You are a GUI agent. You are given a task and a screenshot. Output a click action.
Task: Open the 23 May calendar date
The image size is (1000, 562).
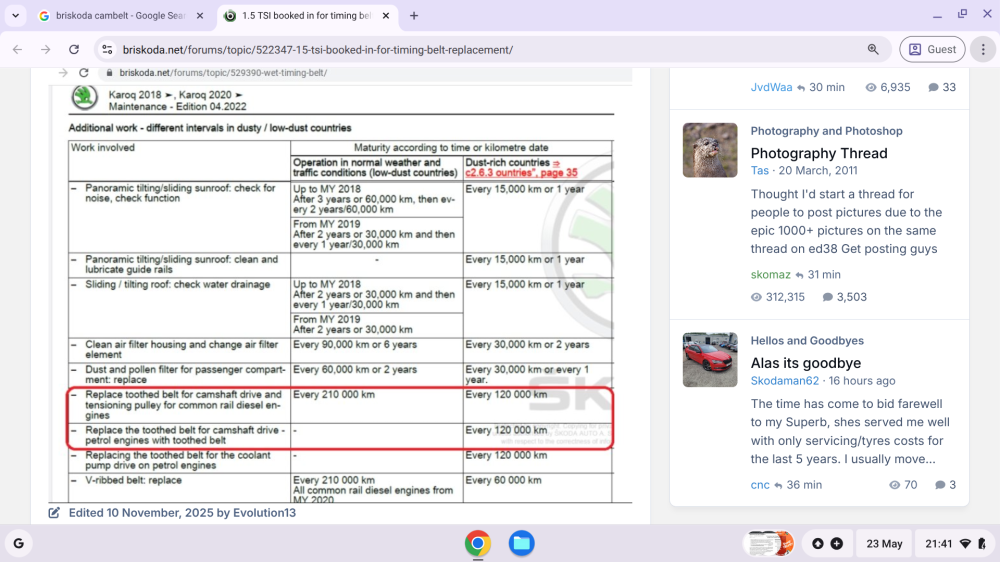point(884,544)
